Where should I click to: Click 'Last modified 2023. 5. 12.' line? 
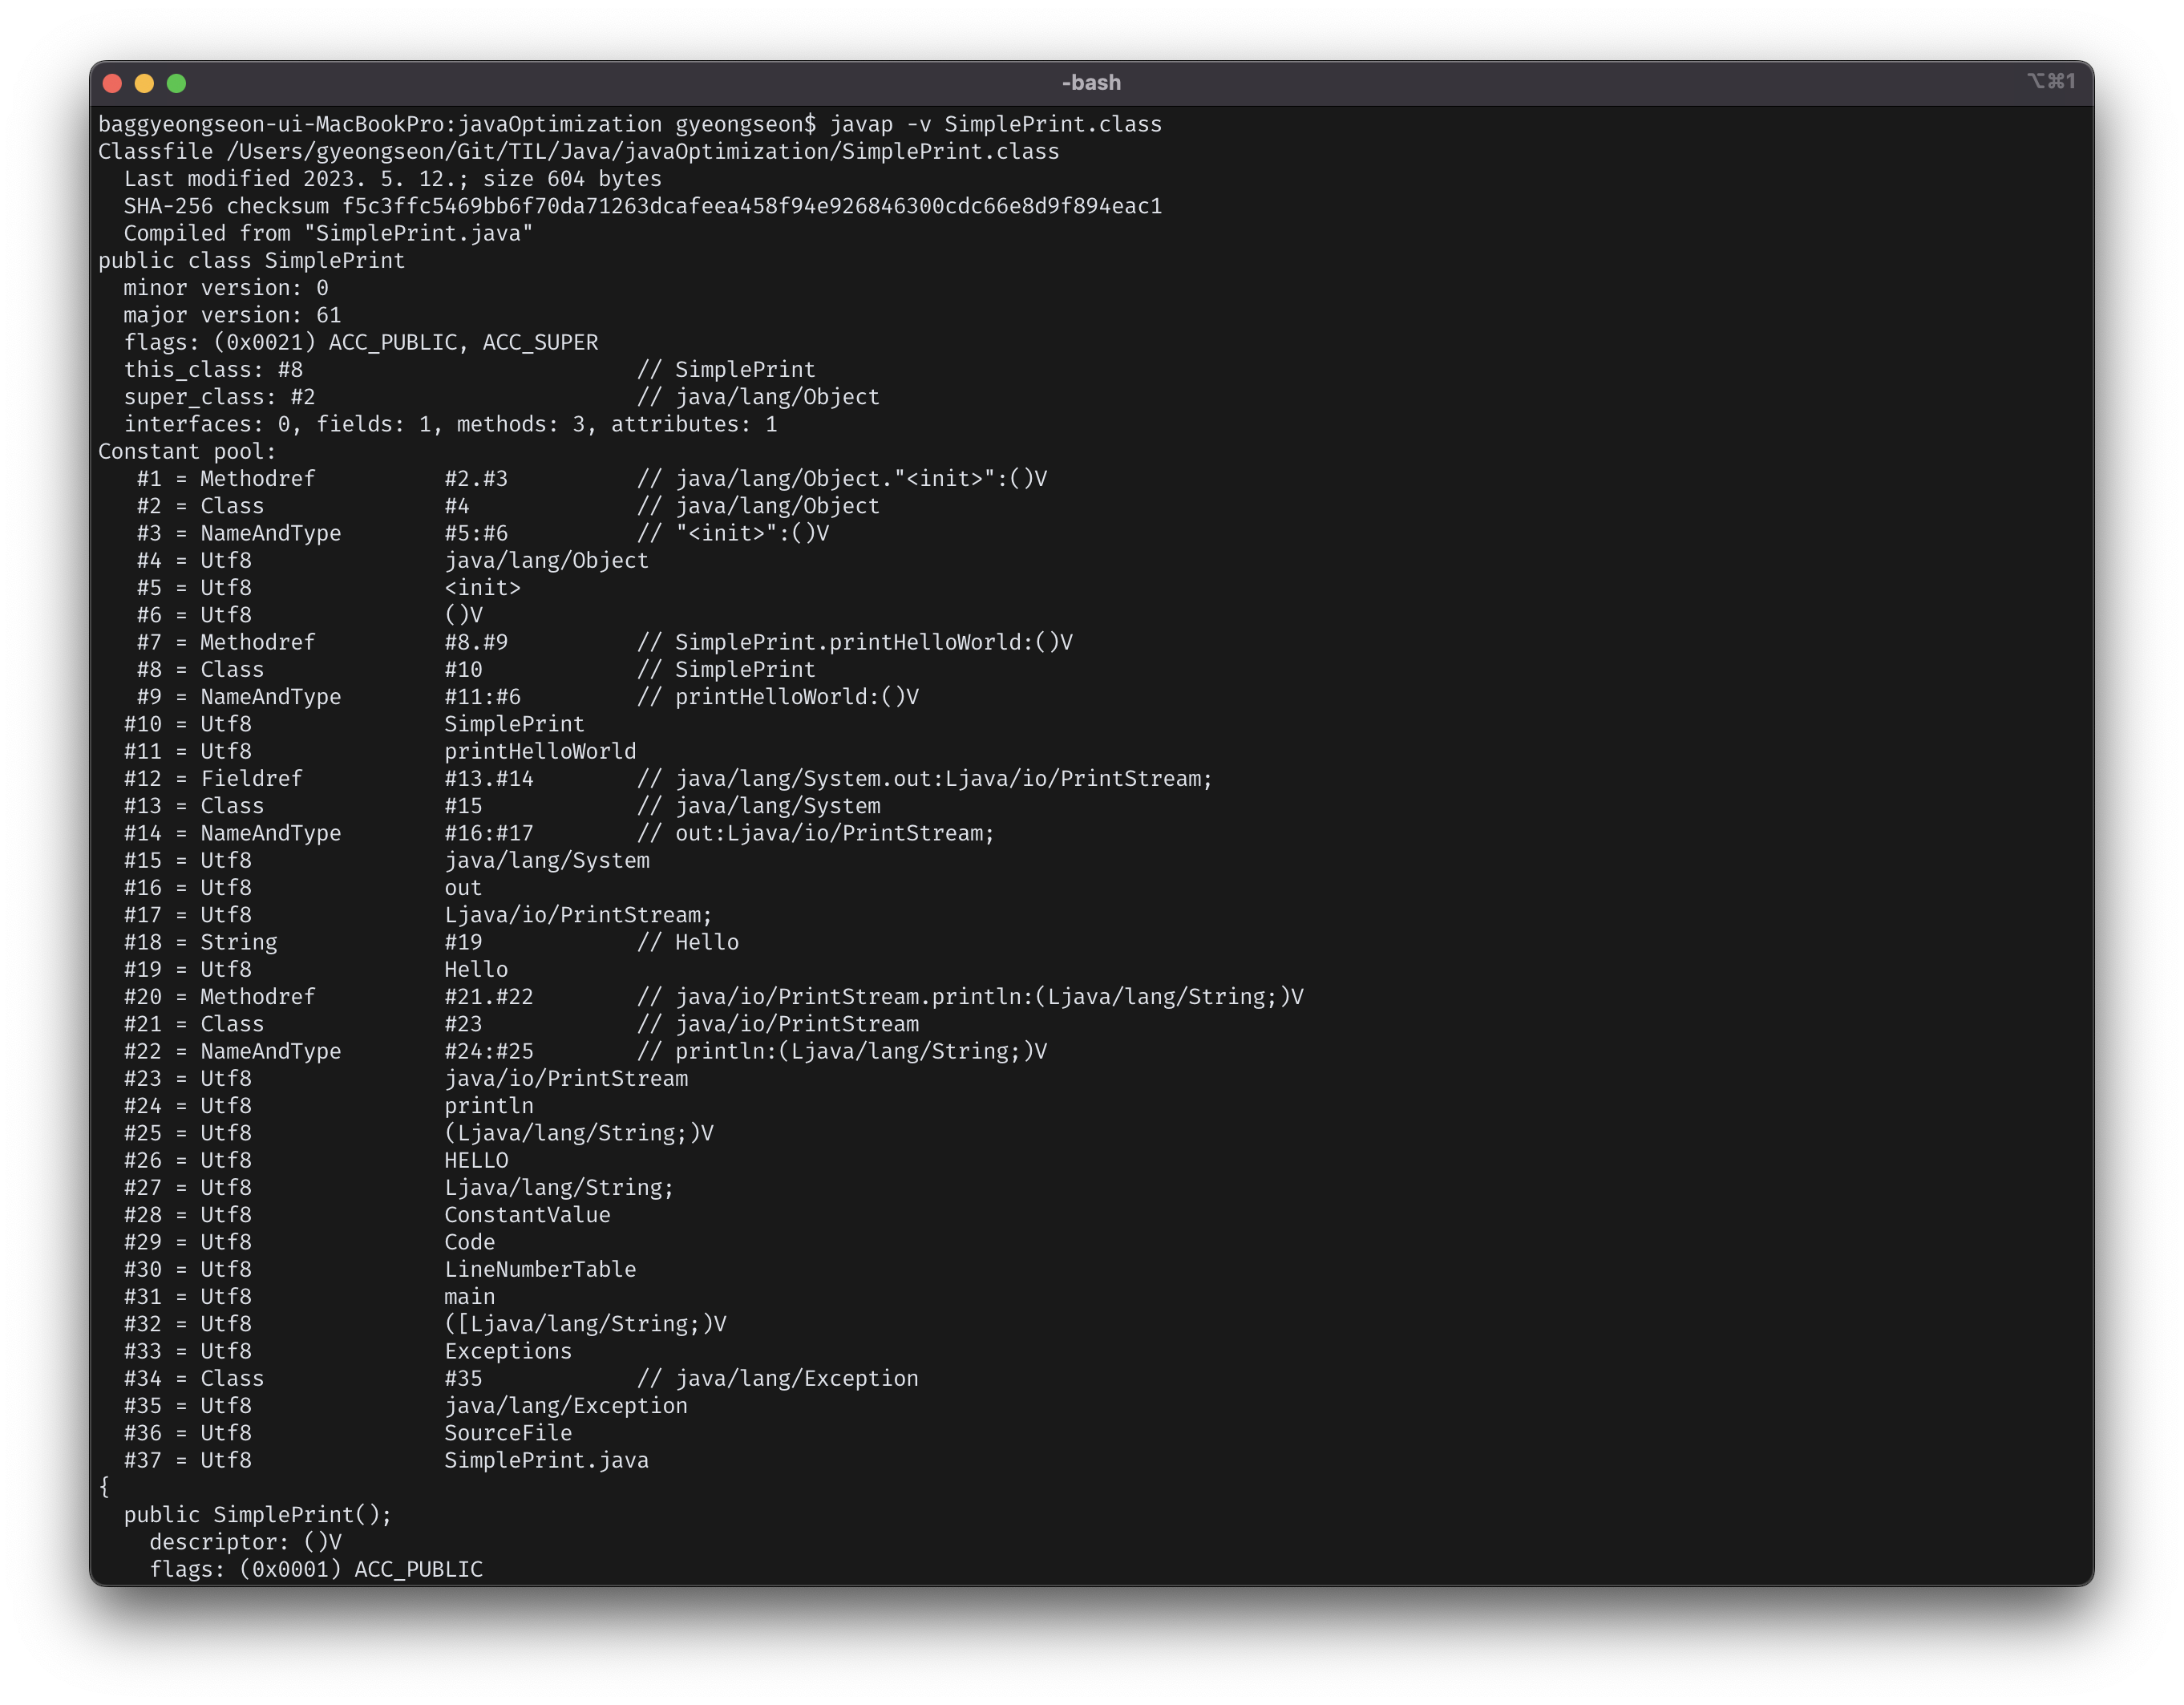tap(392, 179)
